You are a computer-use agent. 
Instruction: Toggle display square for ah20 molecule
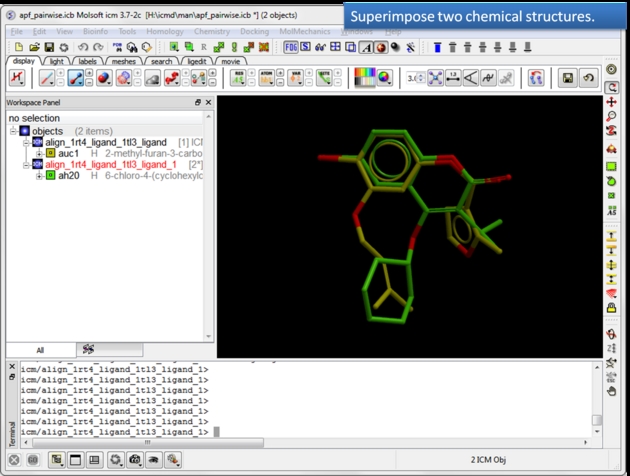50,175
